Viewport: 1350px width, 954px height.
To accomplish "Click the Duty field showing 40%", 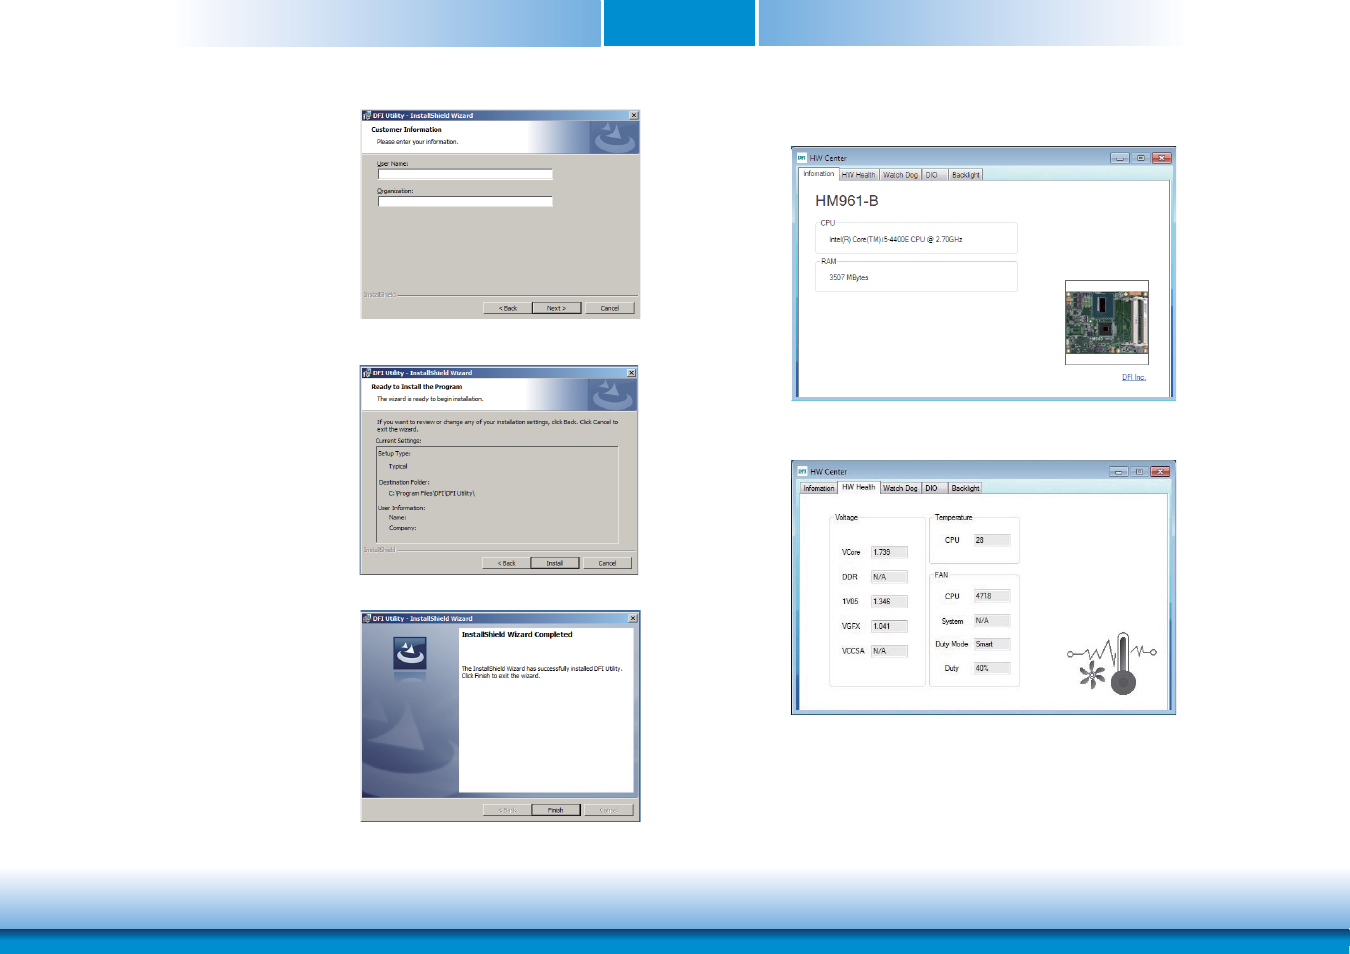I will point(992,668).
